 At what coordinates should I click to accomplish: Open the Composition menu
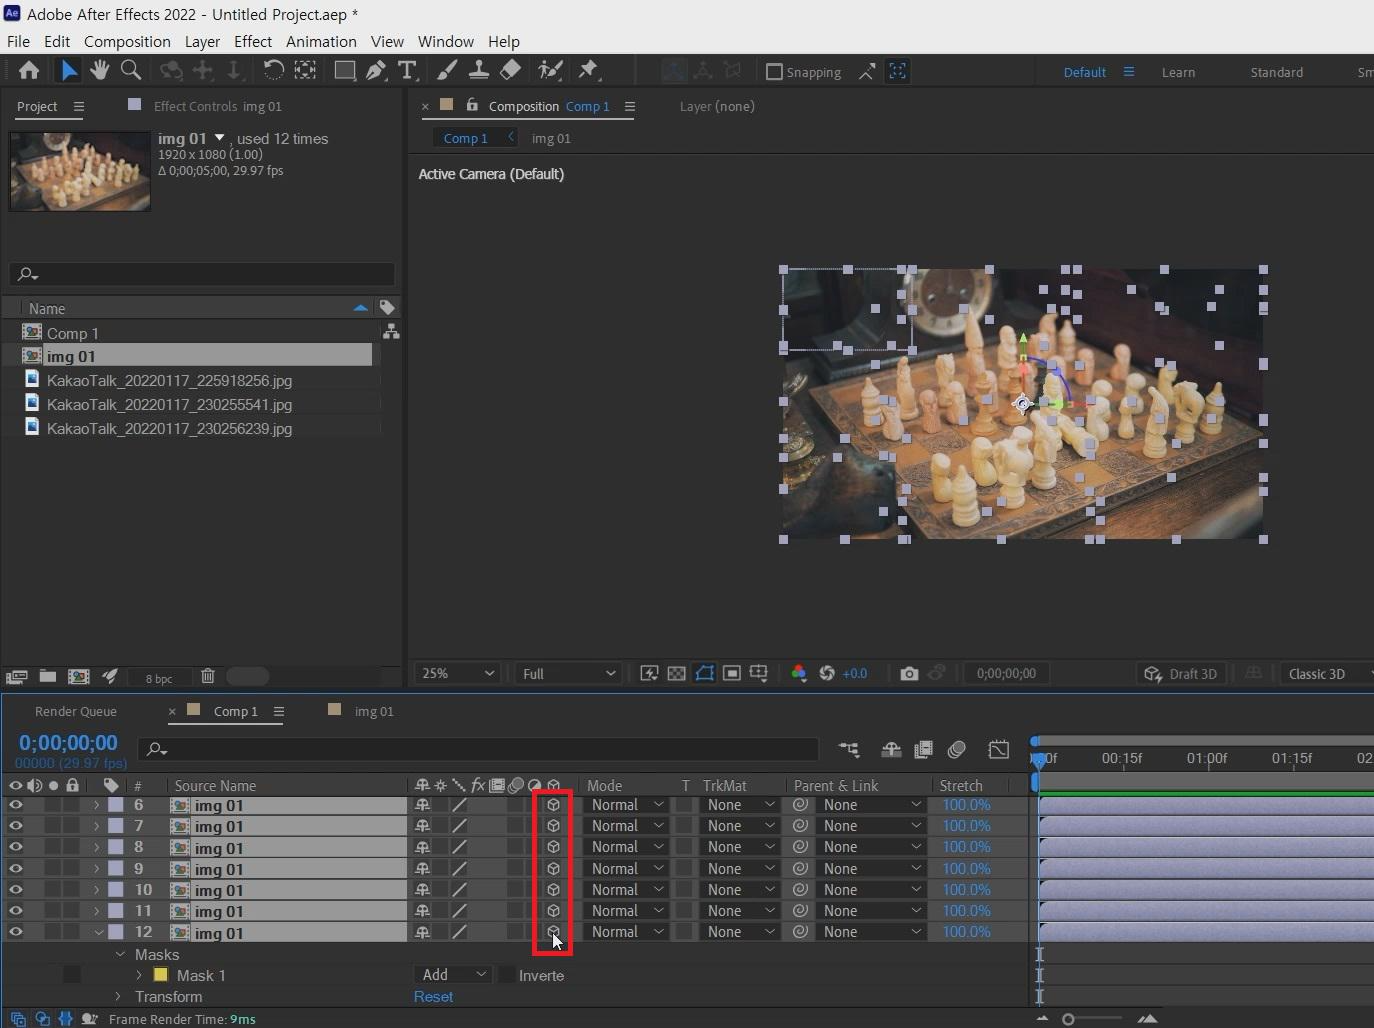[127, 41]
